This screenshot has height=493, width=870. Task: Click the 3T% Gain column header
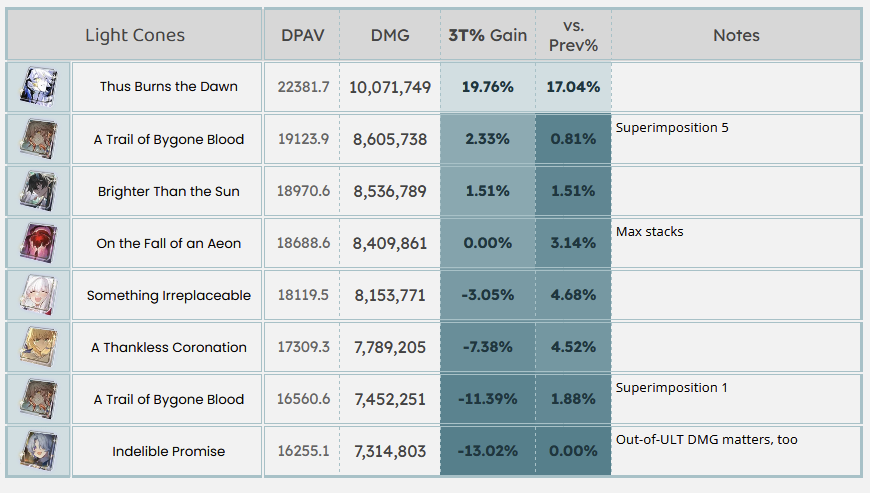pyautogui.click(x=488, y=35)
